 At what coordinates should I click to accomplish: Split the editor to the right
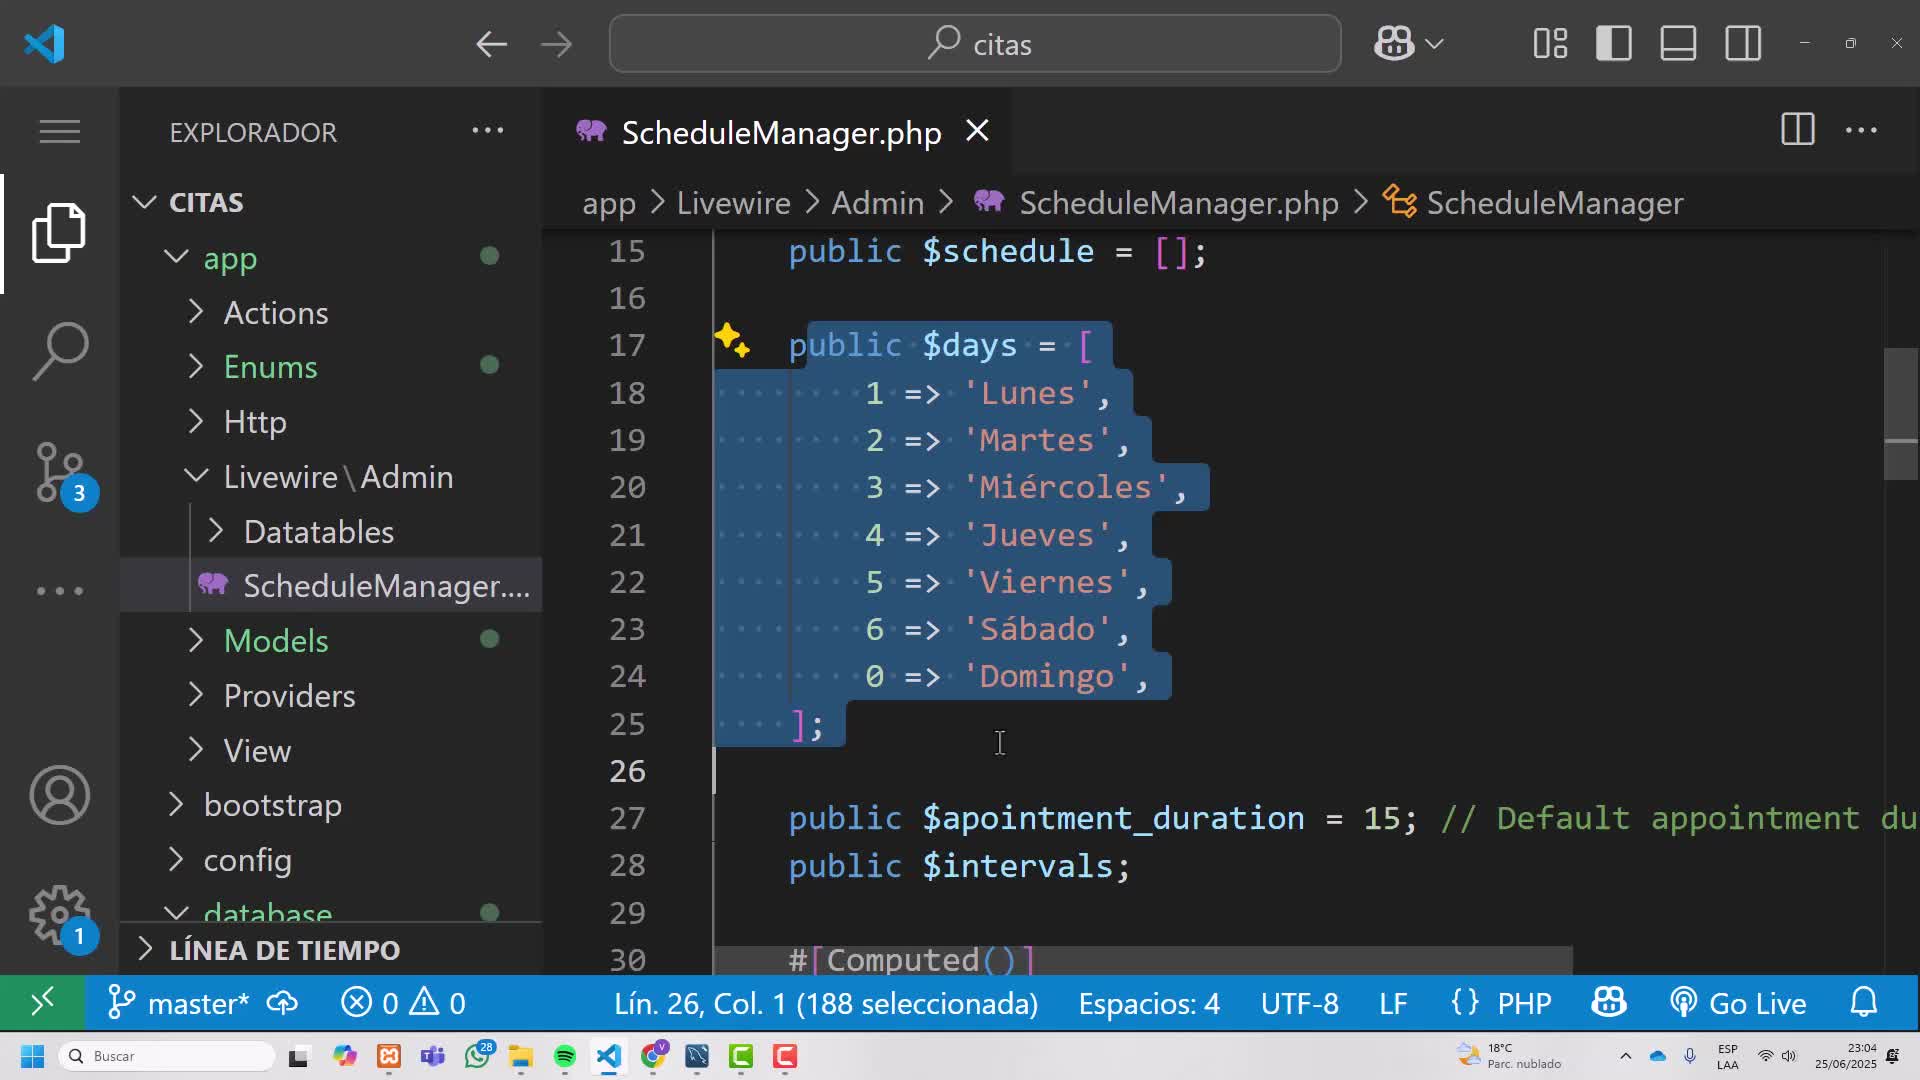click(x=1797, y=130)
